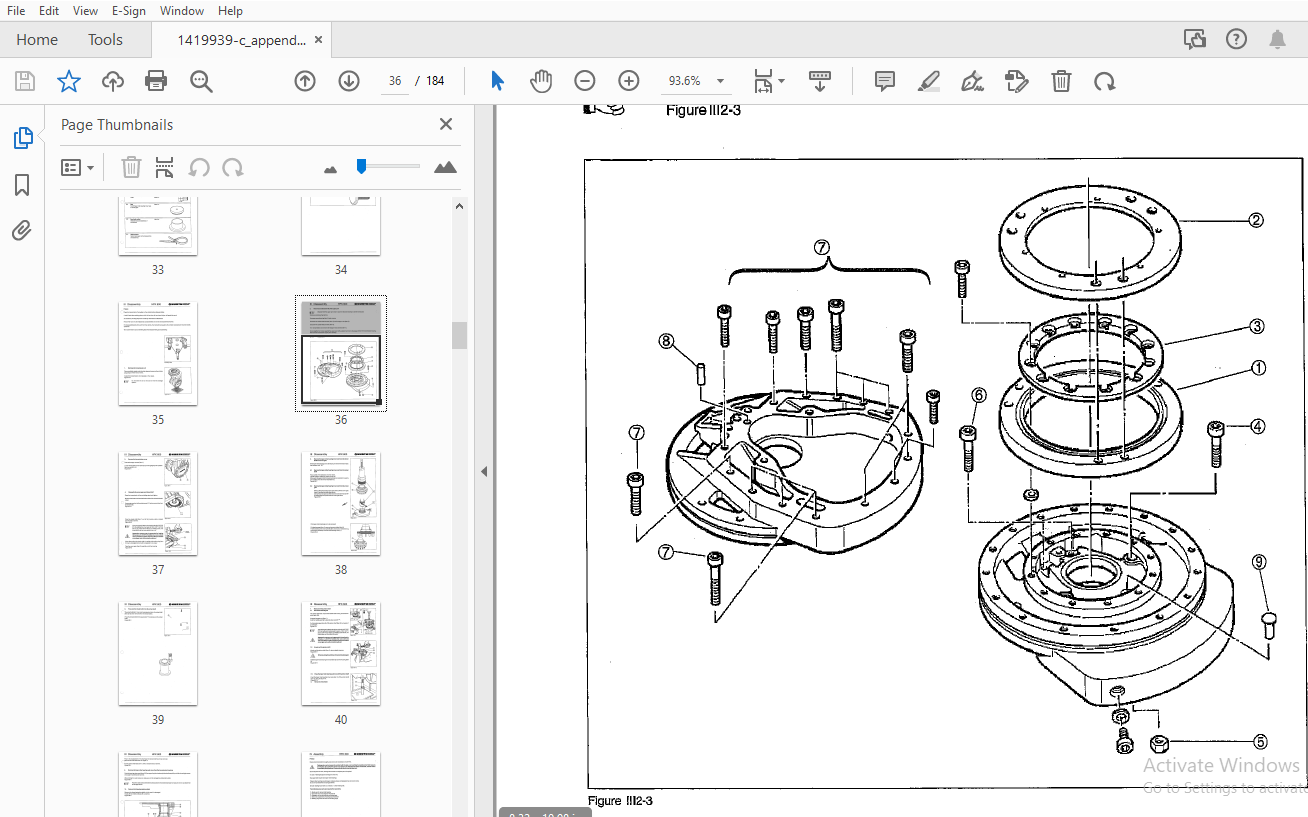Activate the selection arrow tool

coord(497,81)
